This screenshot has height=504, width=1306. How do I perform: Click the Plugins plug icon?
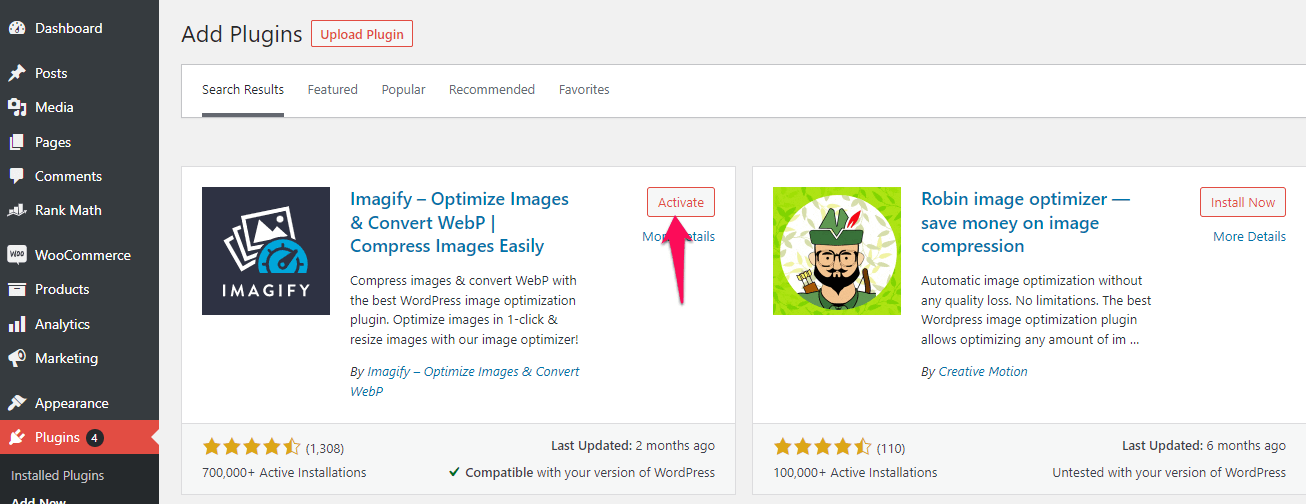pyautogui.click(x=17, y=437)
